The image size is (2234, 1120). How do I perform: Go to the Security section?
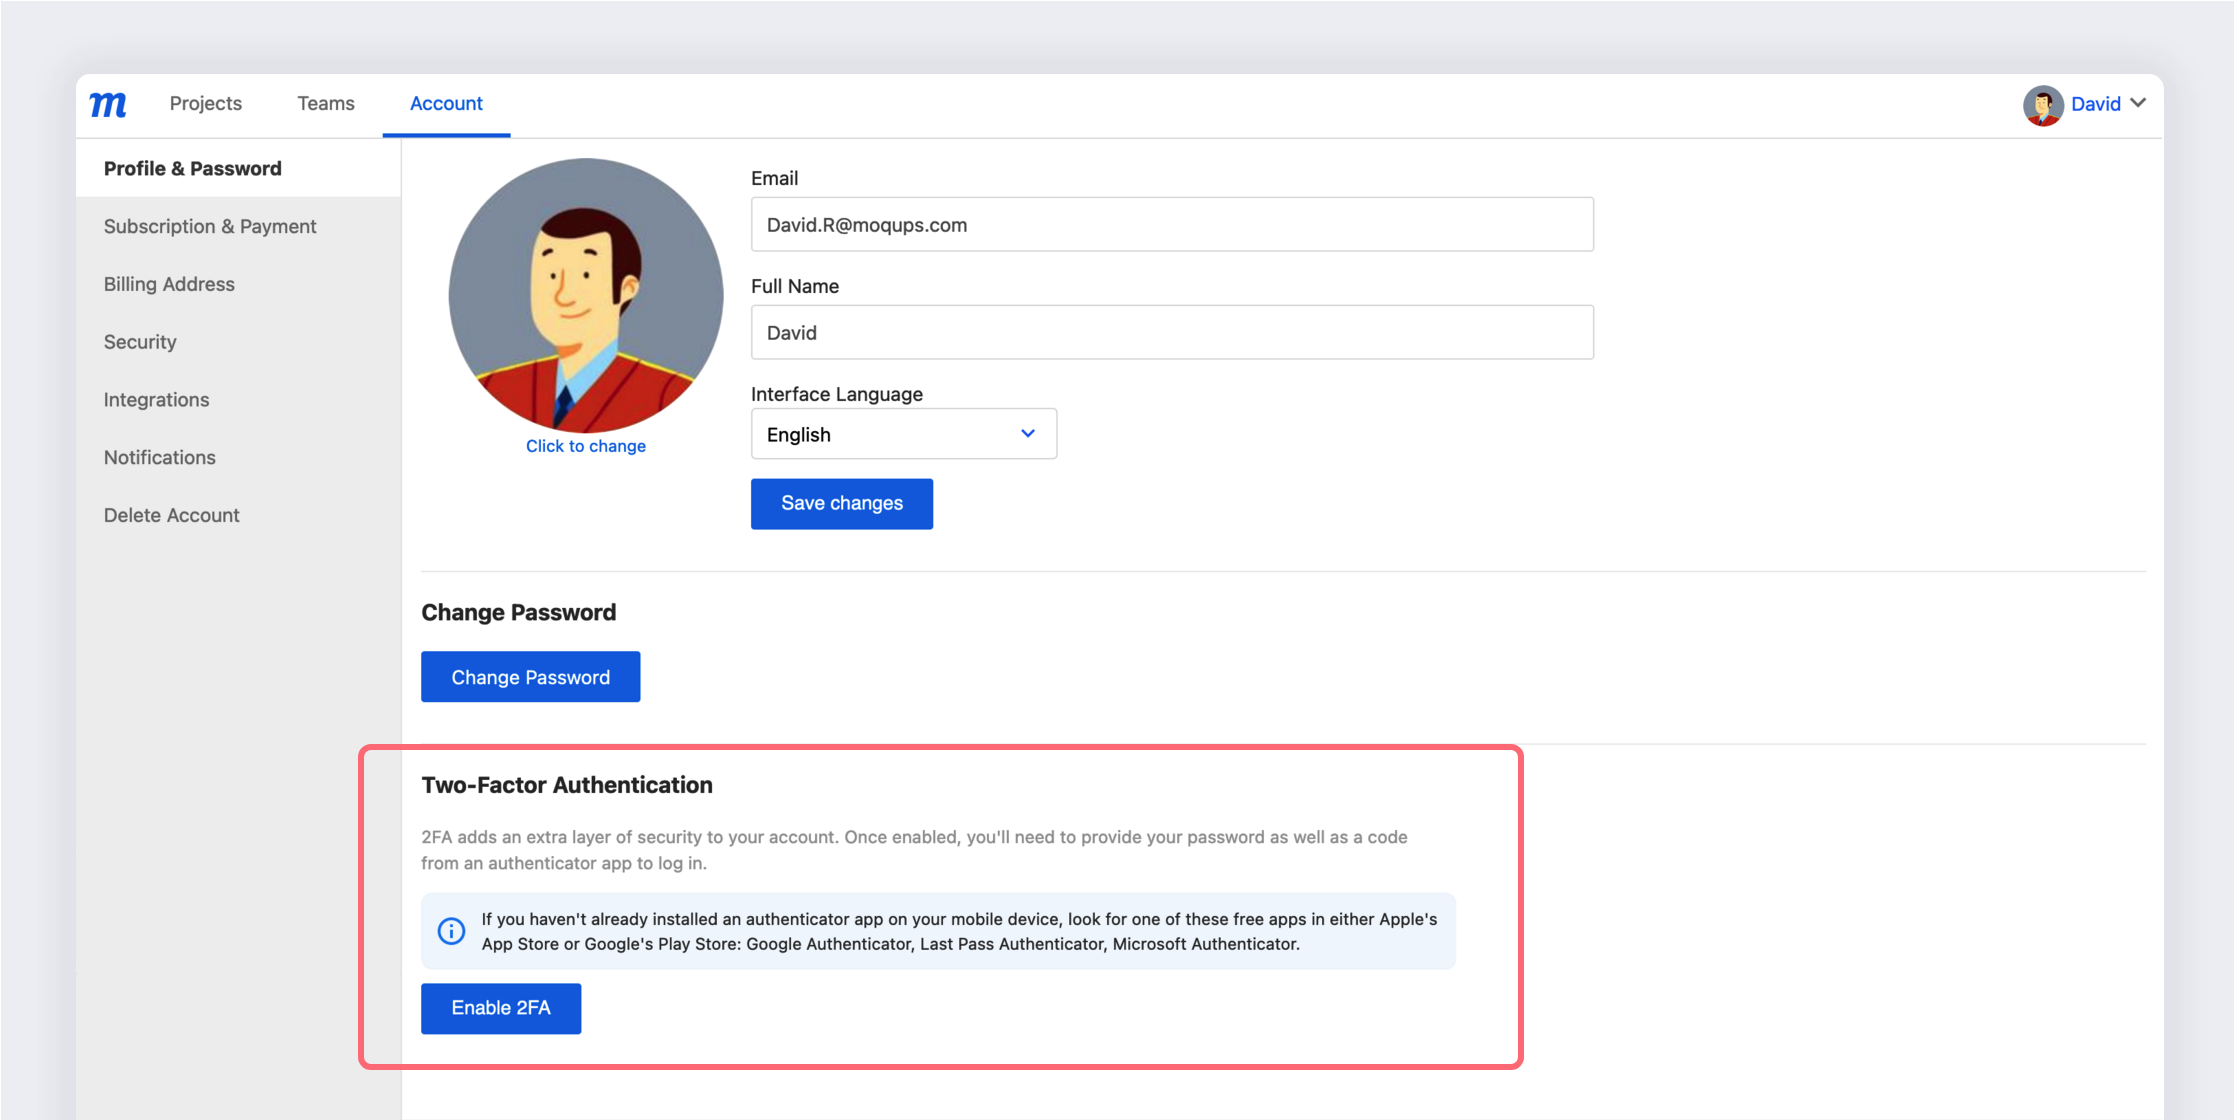[139, 341]
